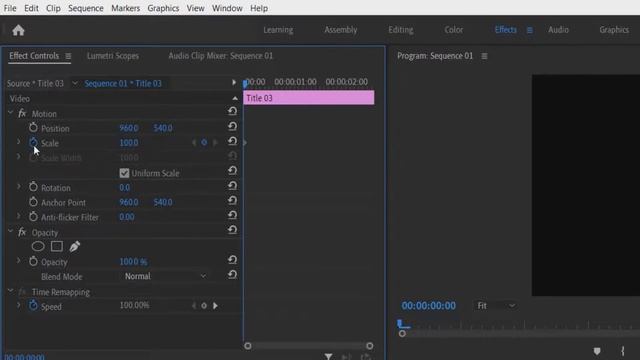
Task: Click the Program monitor timecode 00:00:00:00
Action: coord(429,306)
